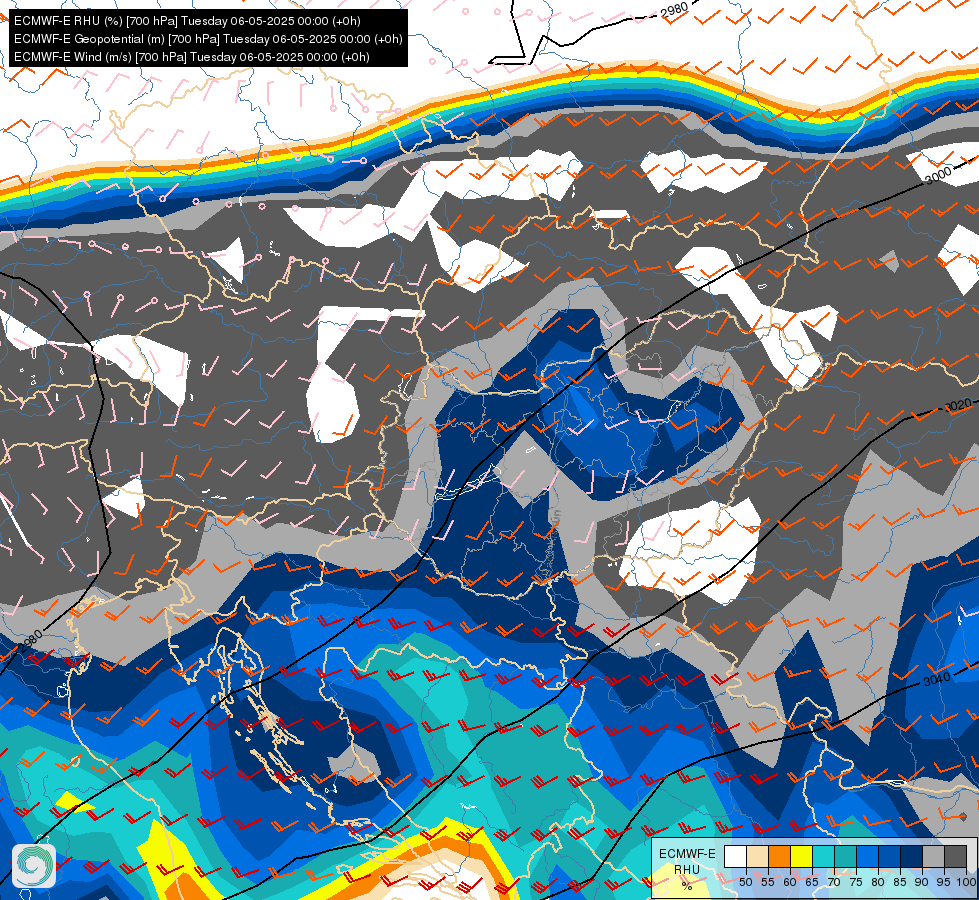Click the white legend swatch below 50%

tap(735, 856)
